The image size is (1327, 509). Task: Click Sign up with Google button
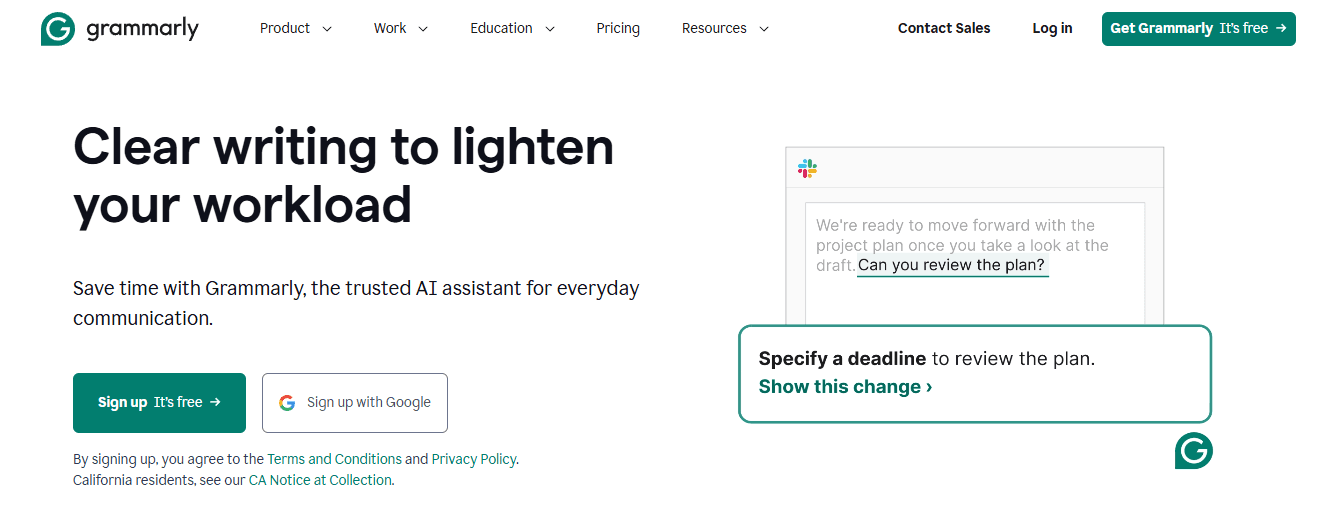355,403
